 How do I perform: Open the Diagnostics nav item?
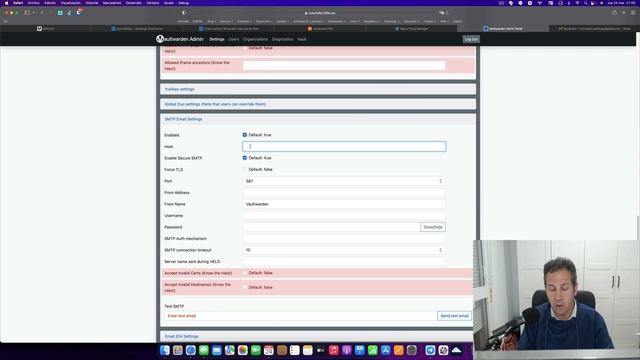(282, 39)
